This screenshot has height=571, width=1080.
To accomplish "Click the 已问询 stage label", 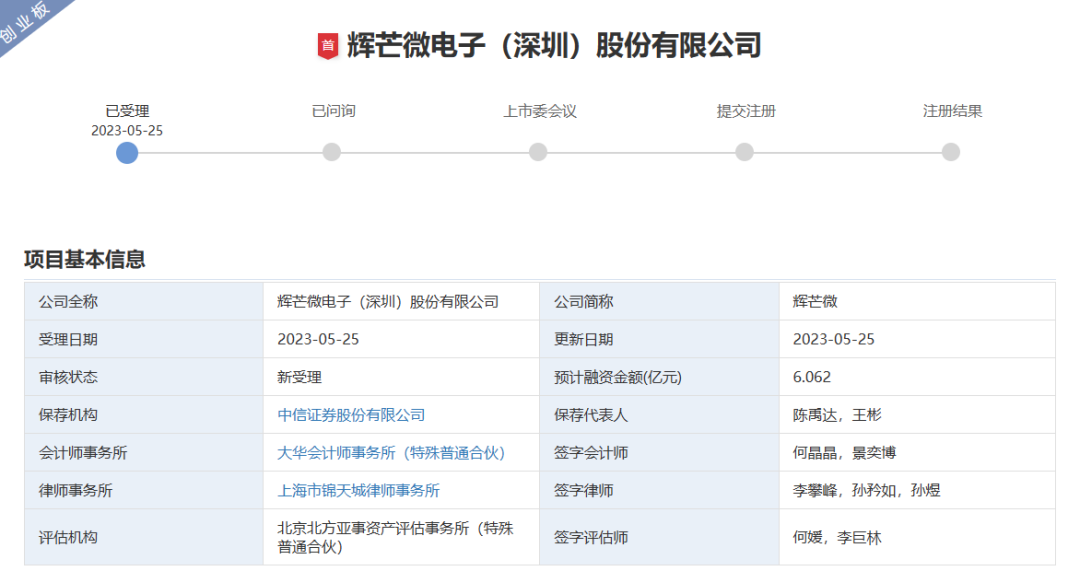I will [x=333, y=112].
